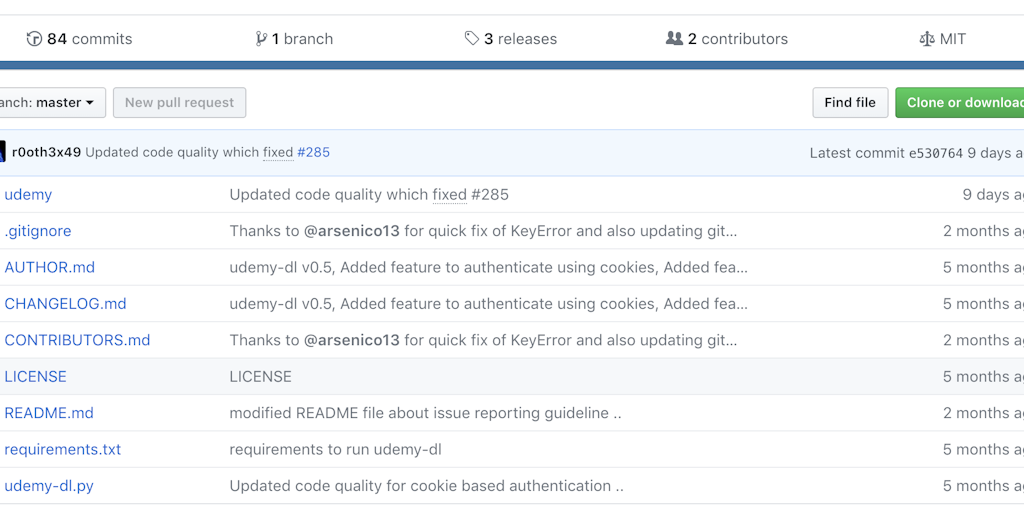Click the New pull request button
The image size is (1024, 512).
click(x=180, y=103)
